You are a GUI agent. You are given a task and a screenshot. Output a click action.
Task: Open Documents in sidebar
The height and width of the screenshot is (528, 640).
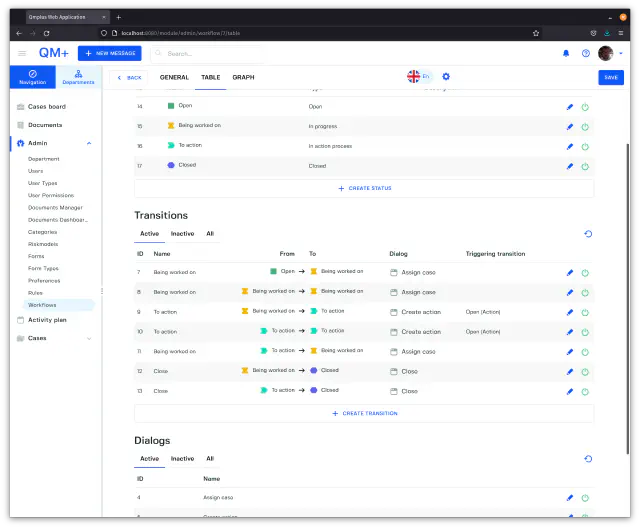point(45,125)
